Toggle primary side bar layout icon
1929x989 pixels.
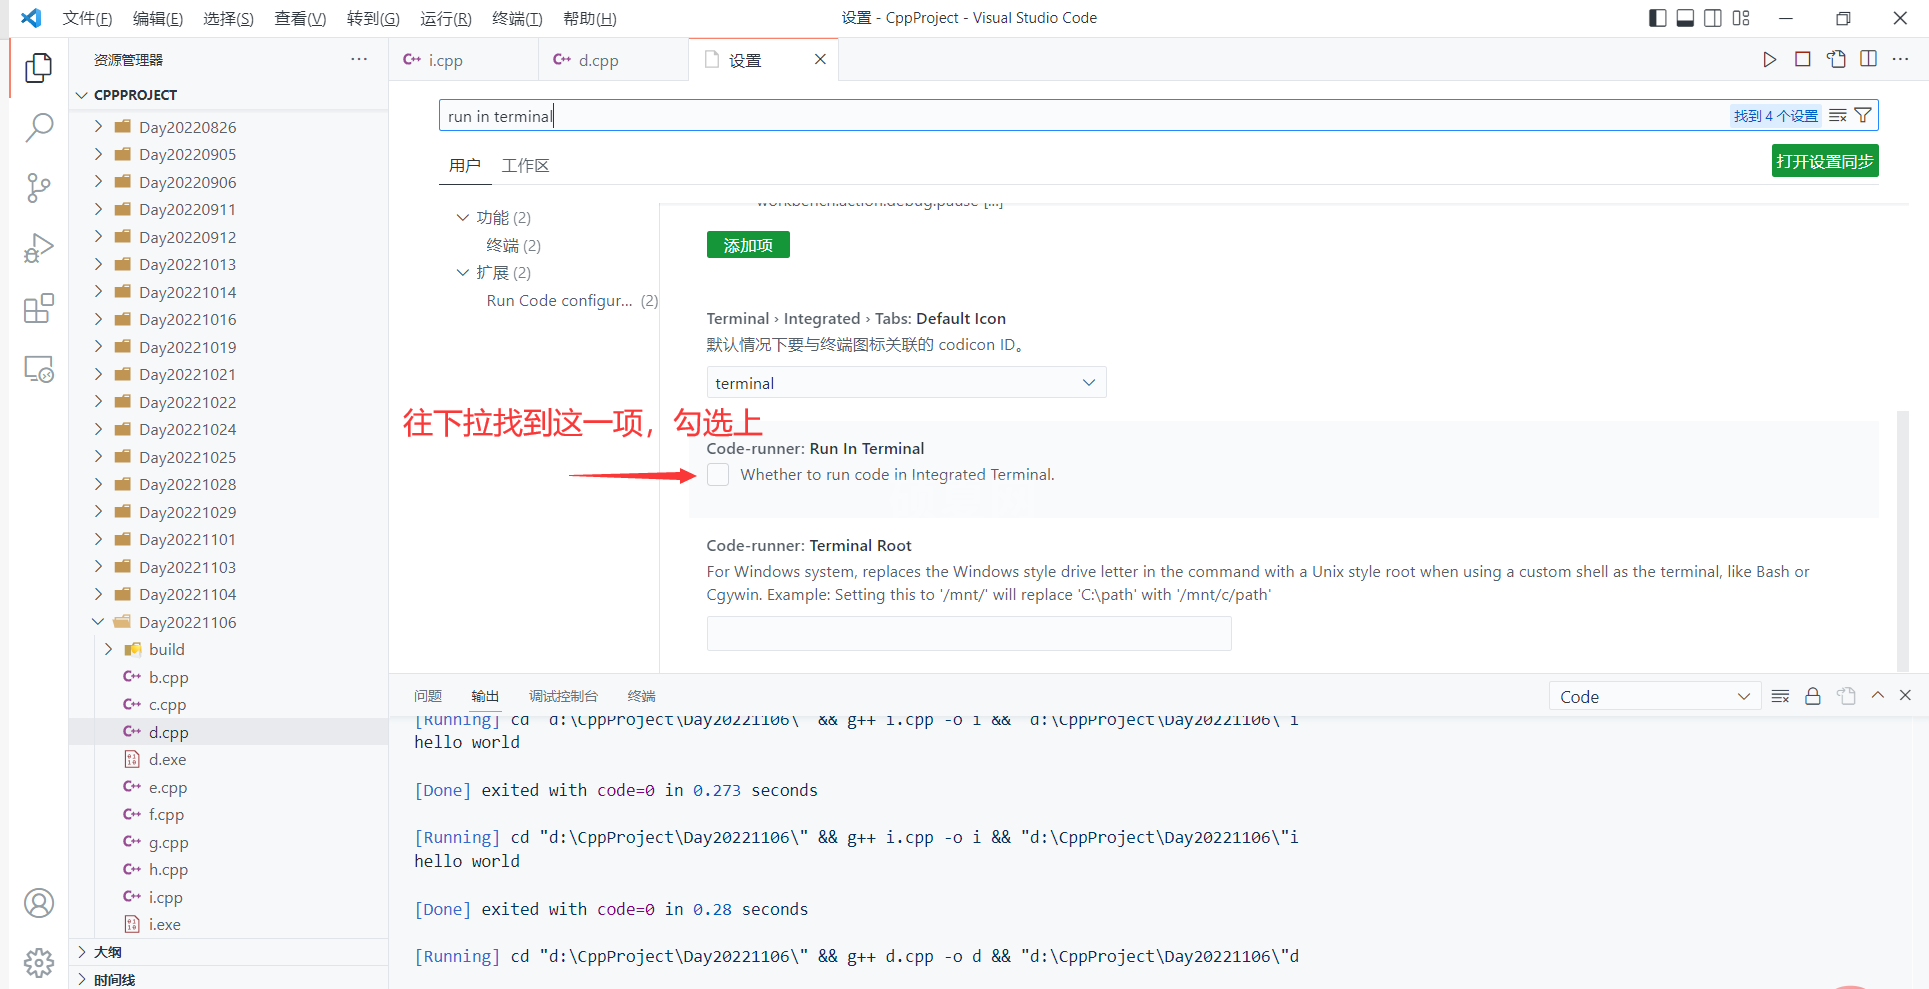[x=1657, y=18]
